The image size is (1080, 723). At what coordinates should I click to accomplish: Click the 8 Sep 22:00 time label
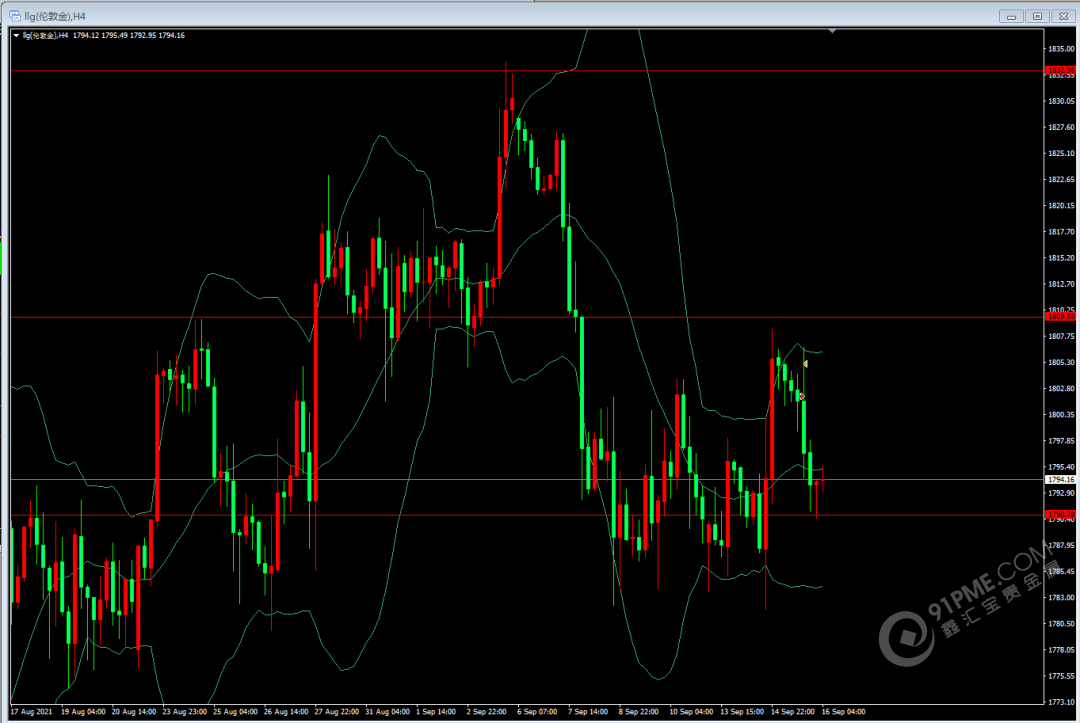pyautogui.click(x=638, y=712)
